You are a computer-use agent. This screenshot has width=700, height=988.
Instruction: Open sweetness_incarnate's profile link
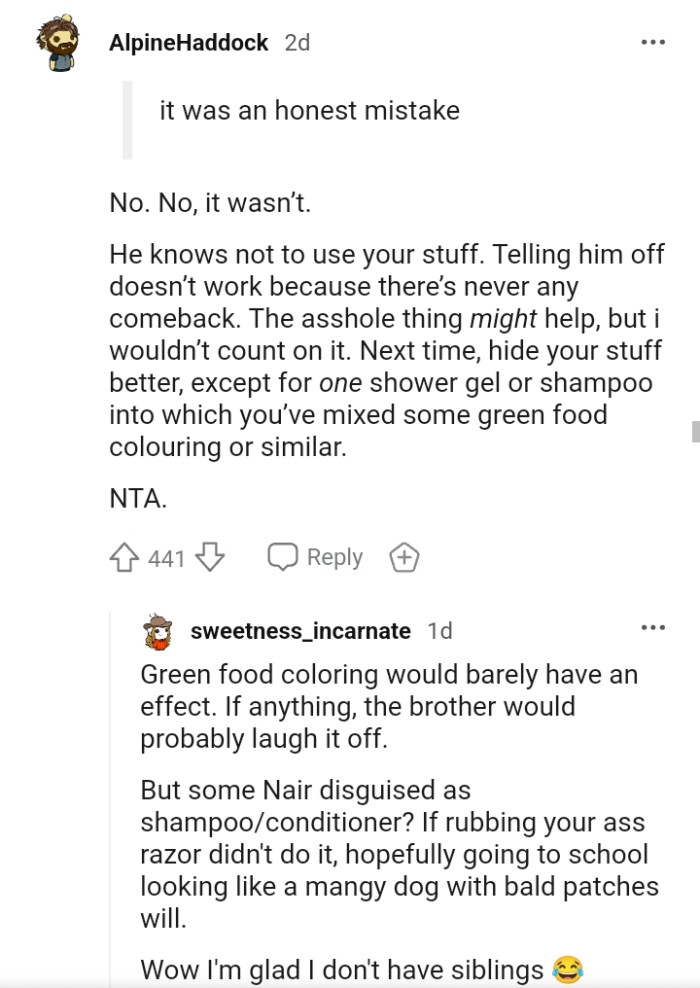(298, 630)
